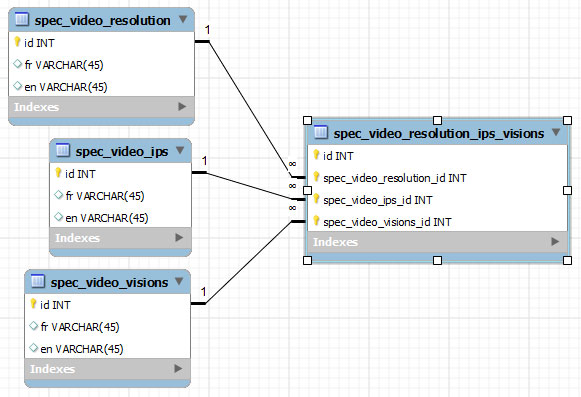Expand Indexes of spec_video_ips
This screenshot has width=581, height=397.
pyautogui.click(x=179, y=238)
